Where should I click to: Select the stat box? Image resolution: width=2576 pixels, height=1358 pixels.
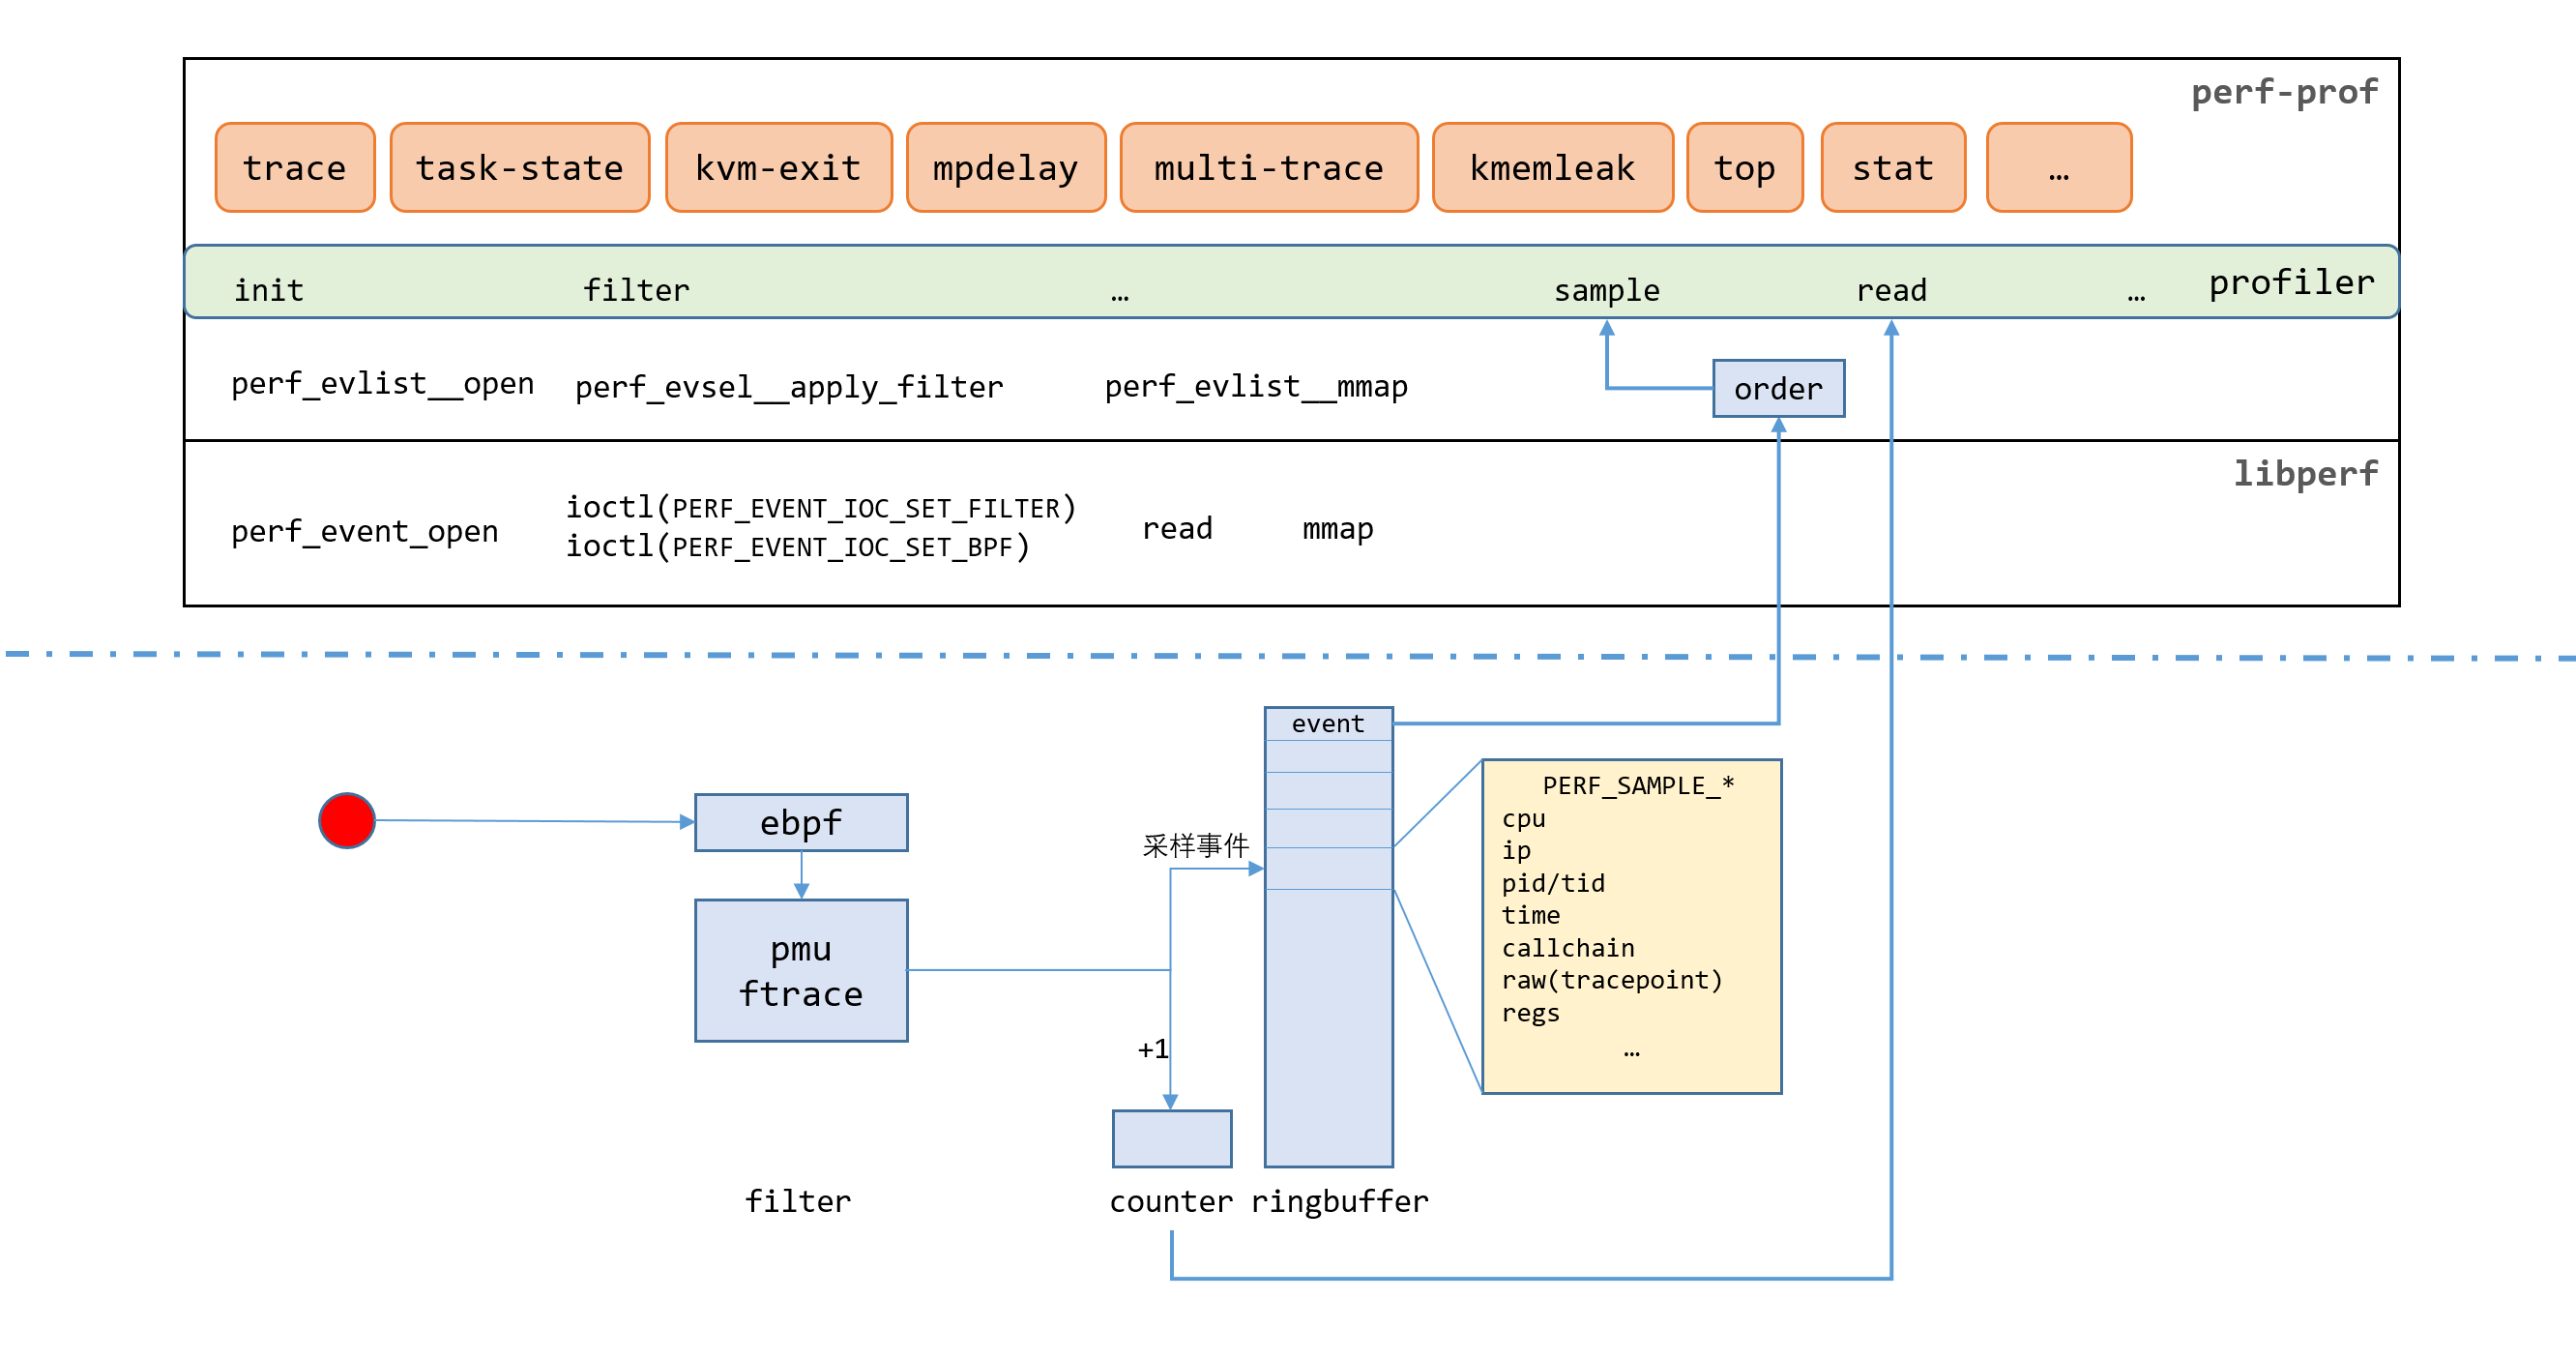[1892, 168]
